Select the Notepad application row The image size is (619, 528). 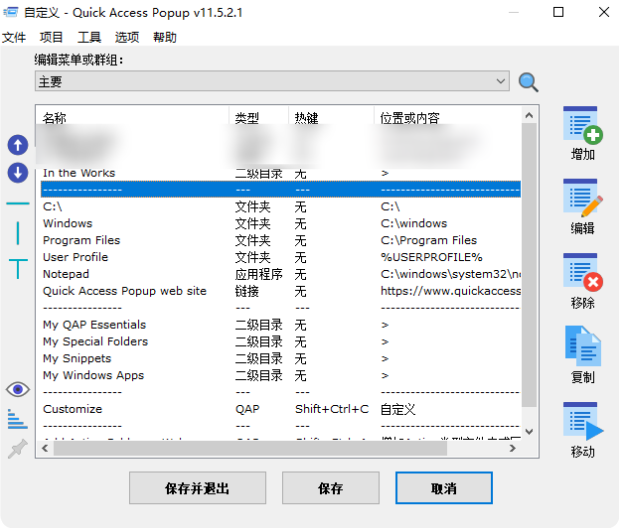pyautogui.click(x=281, y=274)
